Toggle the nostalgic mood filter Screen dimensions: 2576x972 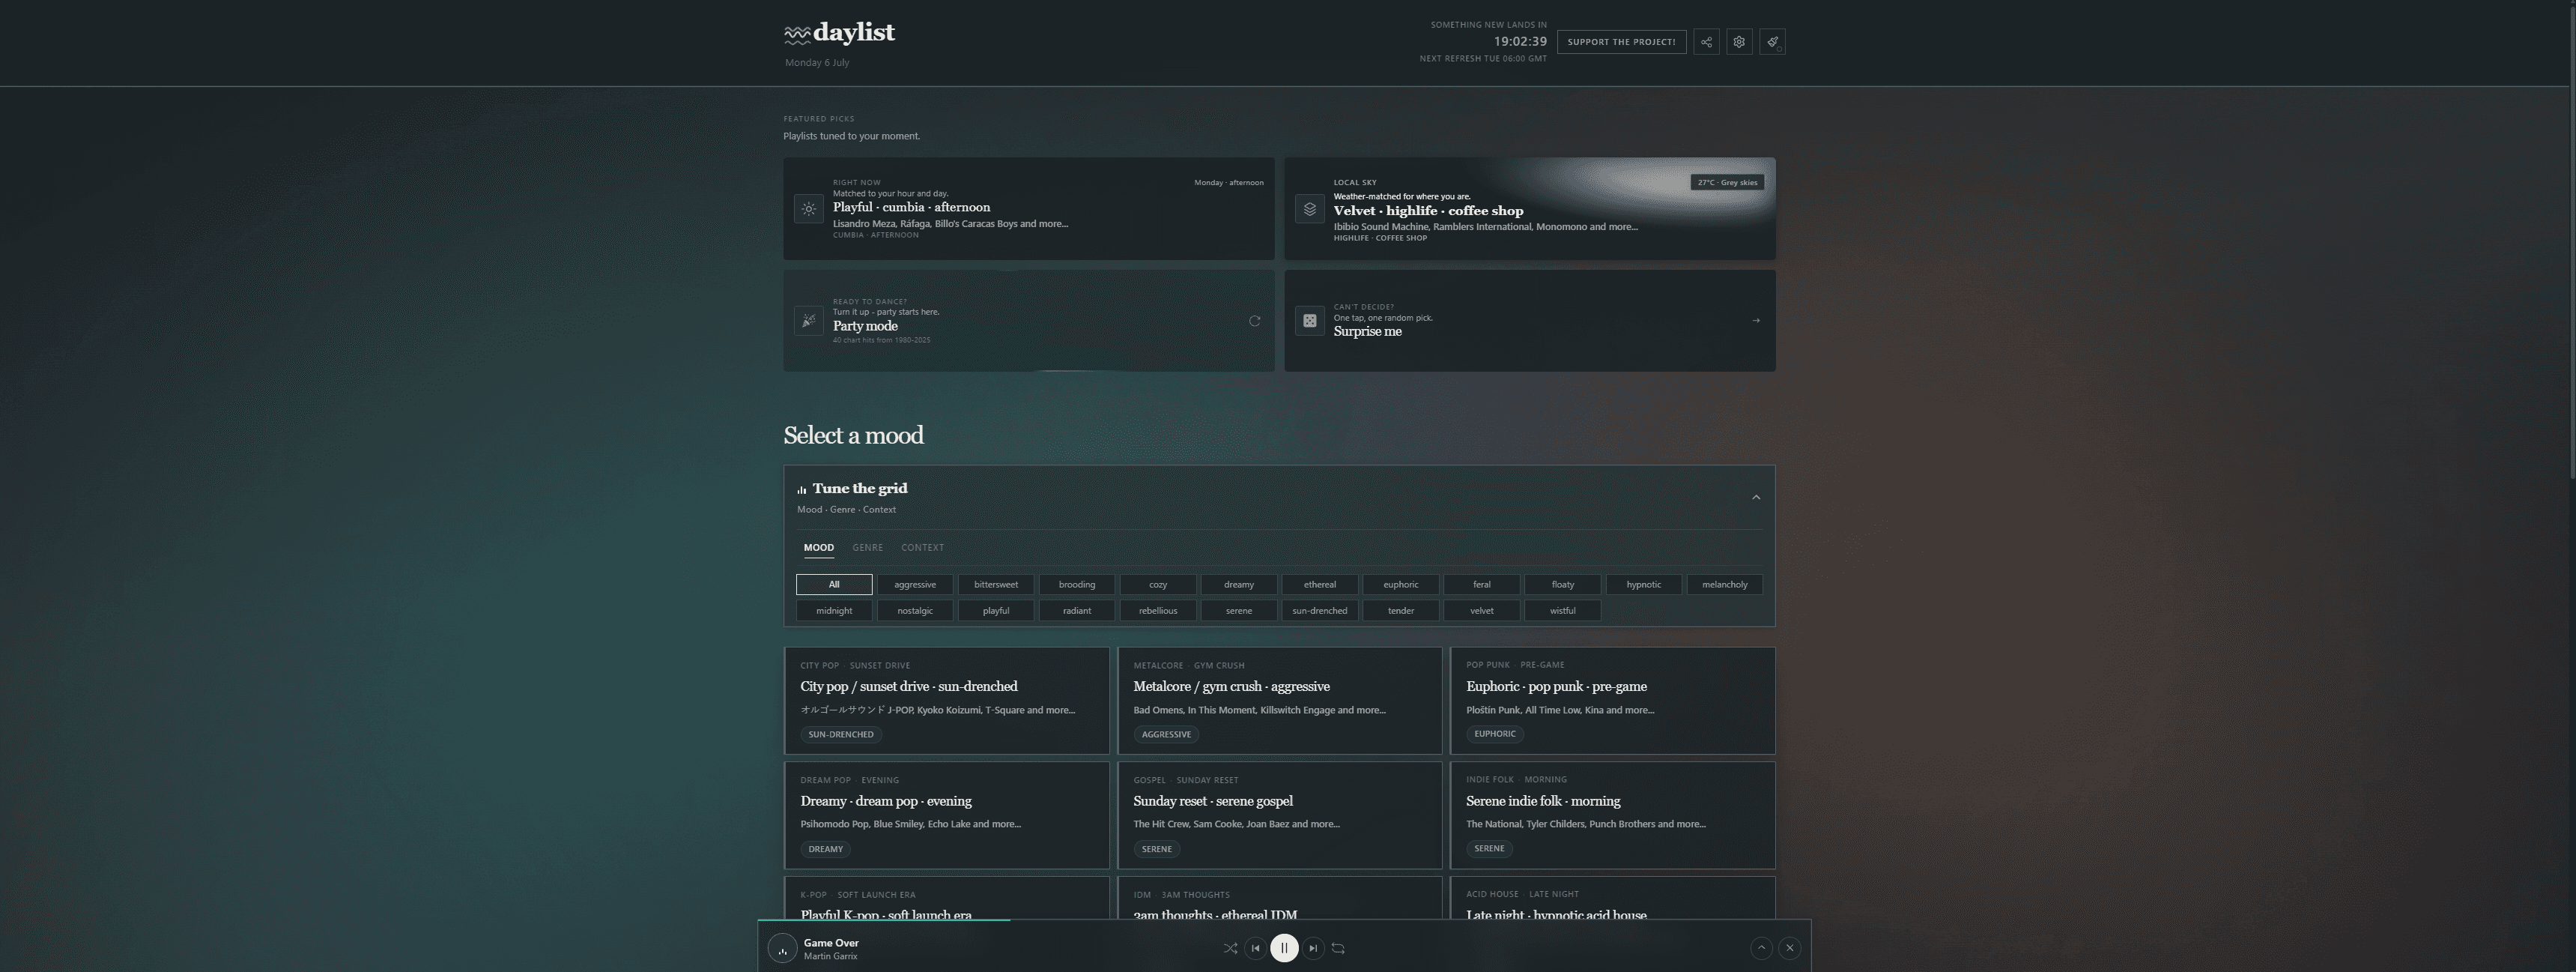(x=915, y=611)
